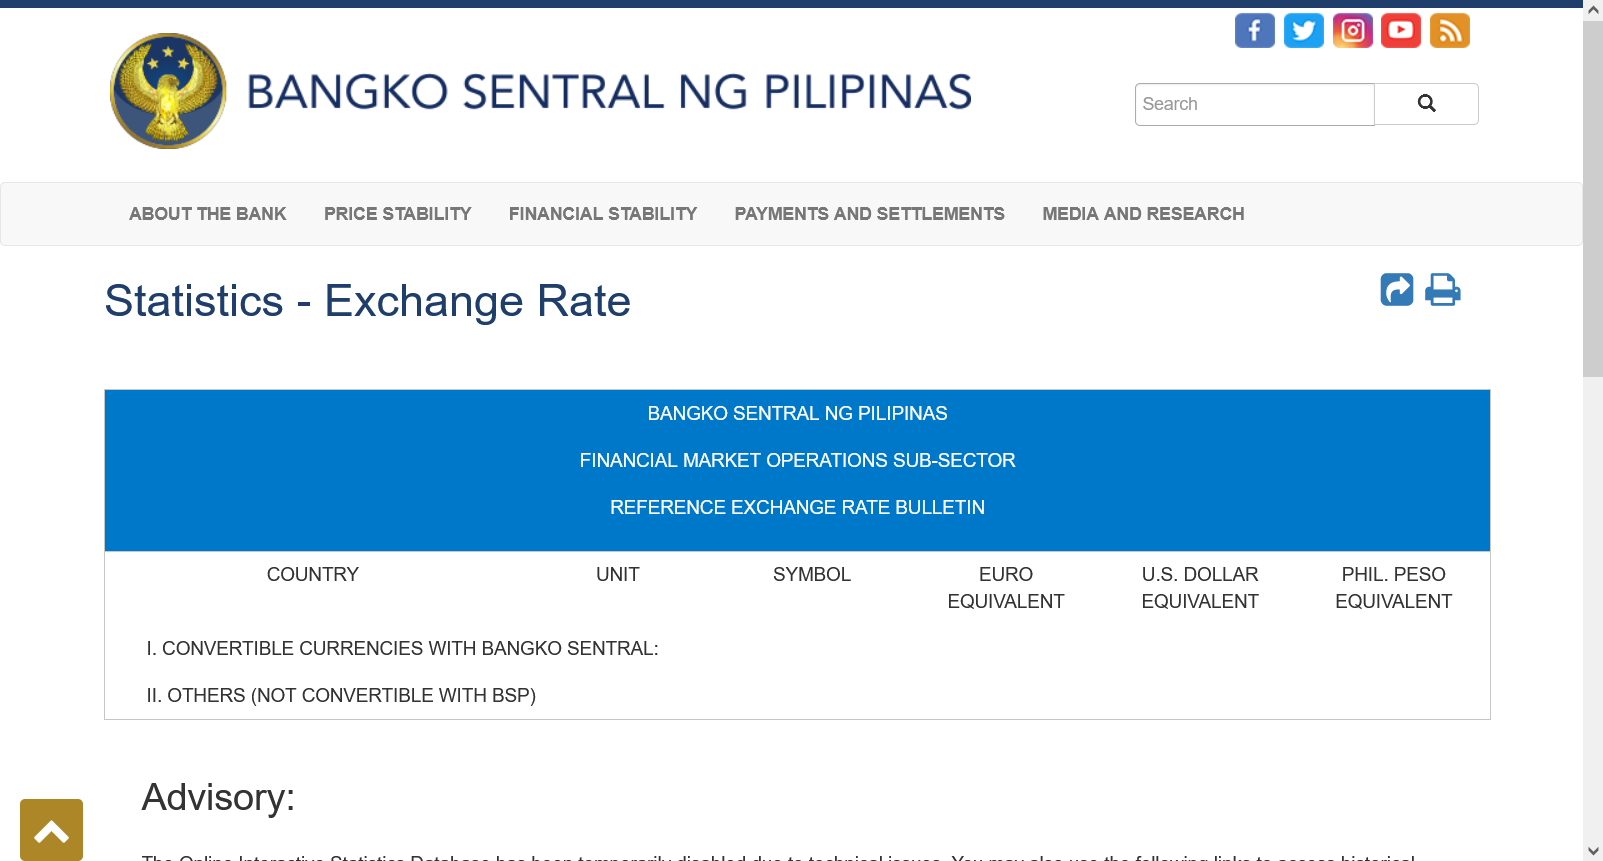Screen dimensions: 1603x861
Task: Click the vertical scrollbar thumb
Action: tap(1592, 200)
